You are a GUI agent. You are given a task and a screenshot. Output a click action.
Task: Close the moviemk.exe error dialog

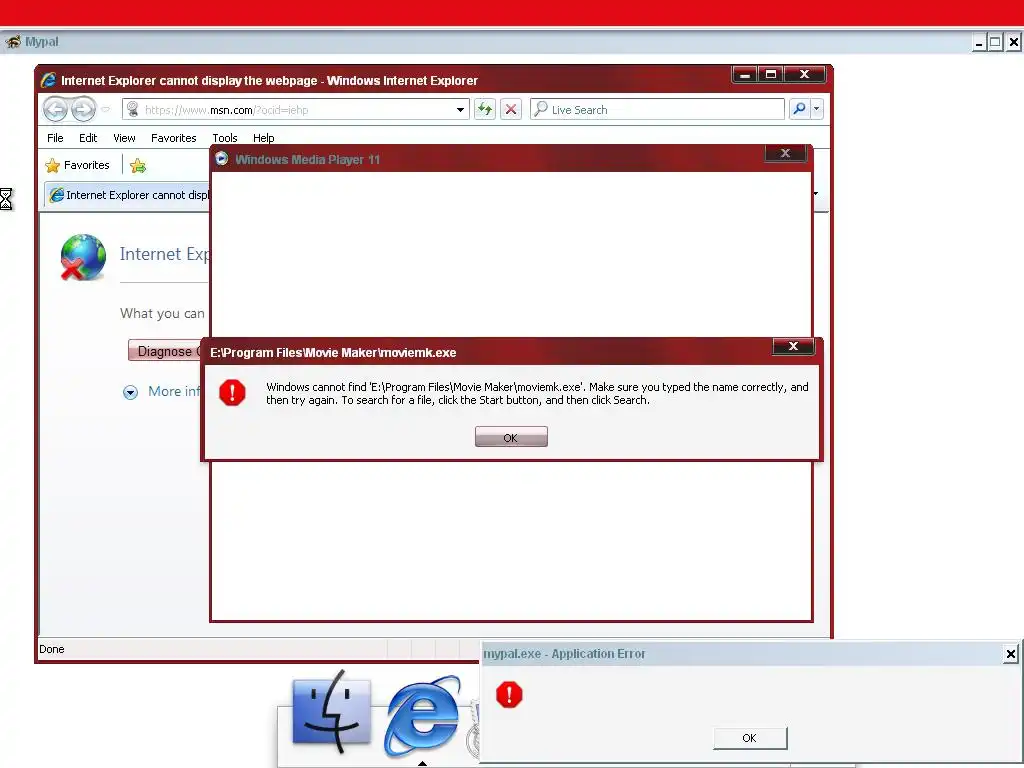pyautogui.click(x=793, y=346)
